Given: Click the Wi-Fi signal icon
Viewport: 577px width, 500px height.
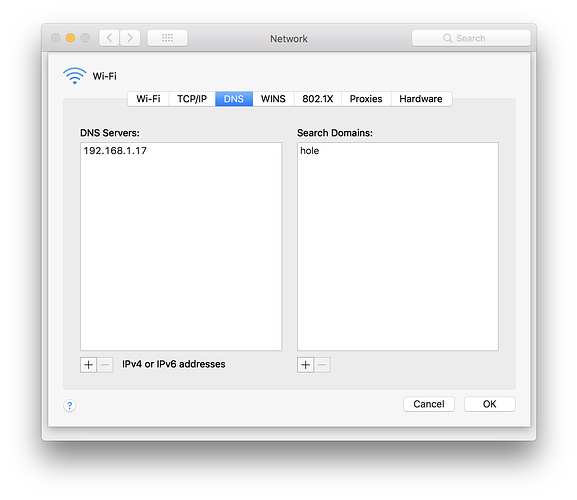Looking at the screenshot, I should click(x=75, y=76).
